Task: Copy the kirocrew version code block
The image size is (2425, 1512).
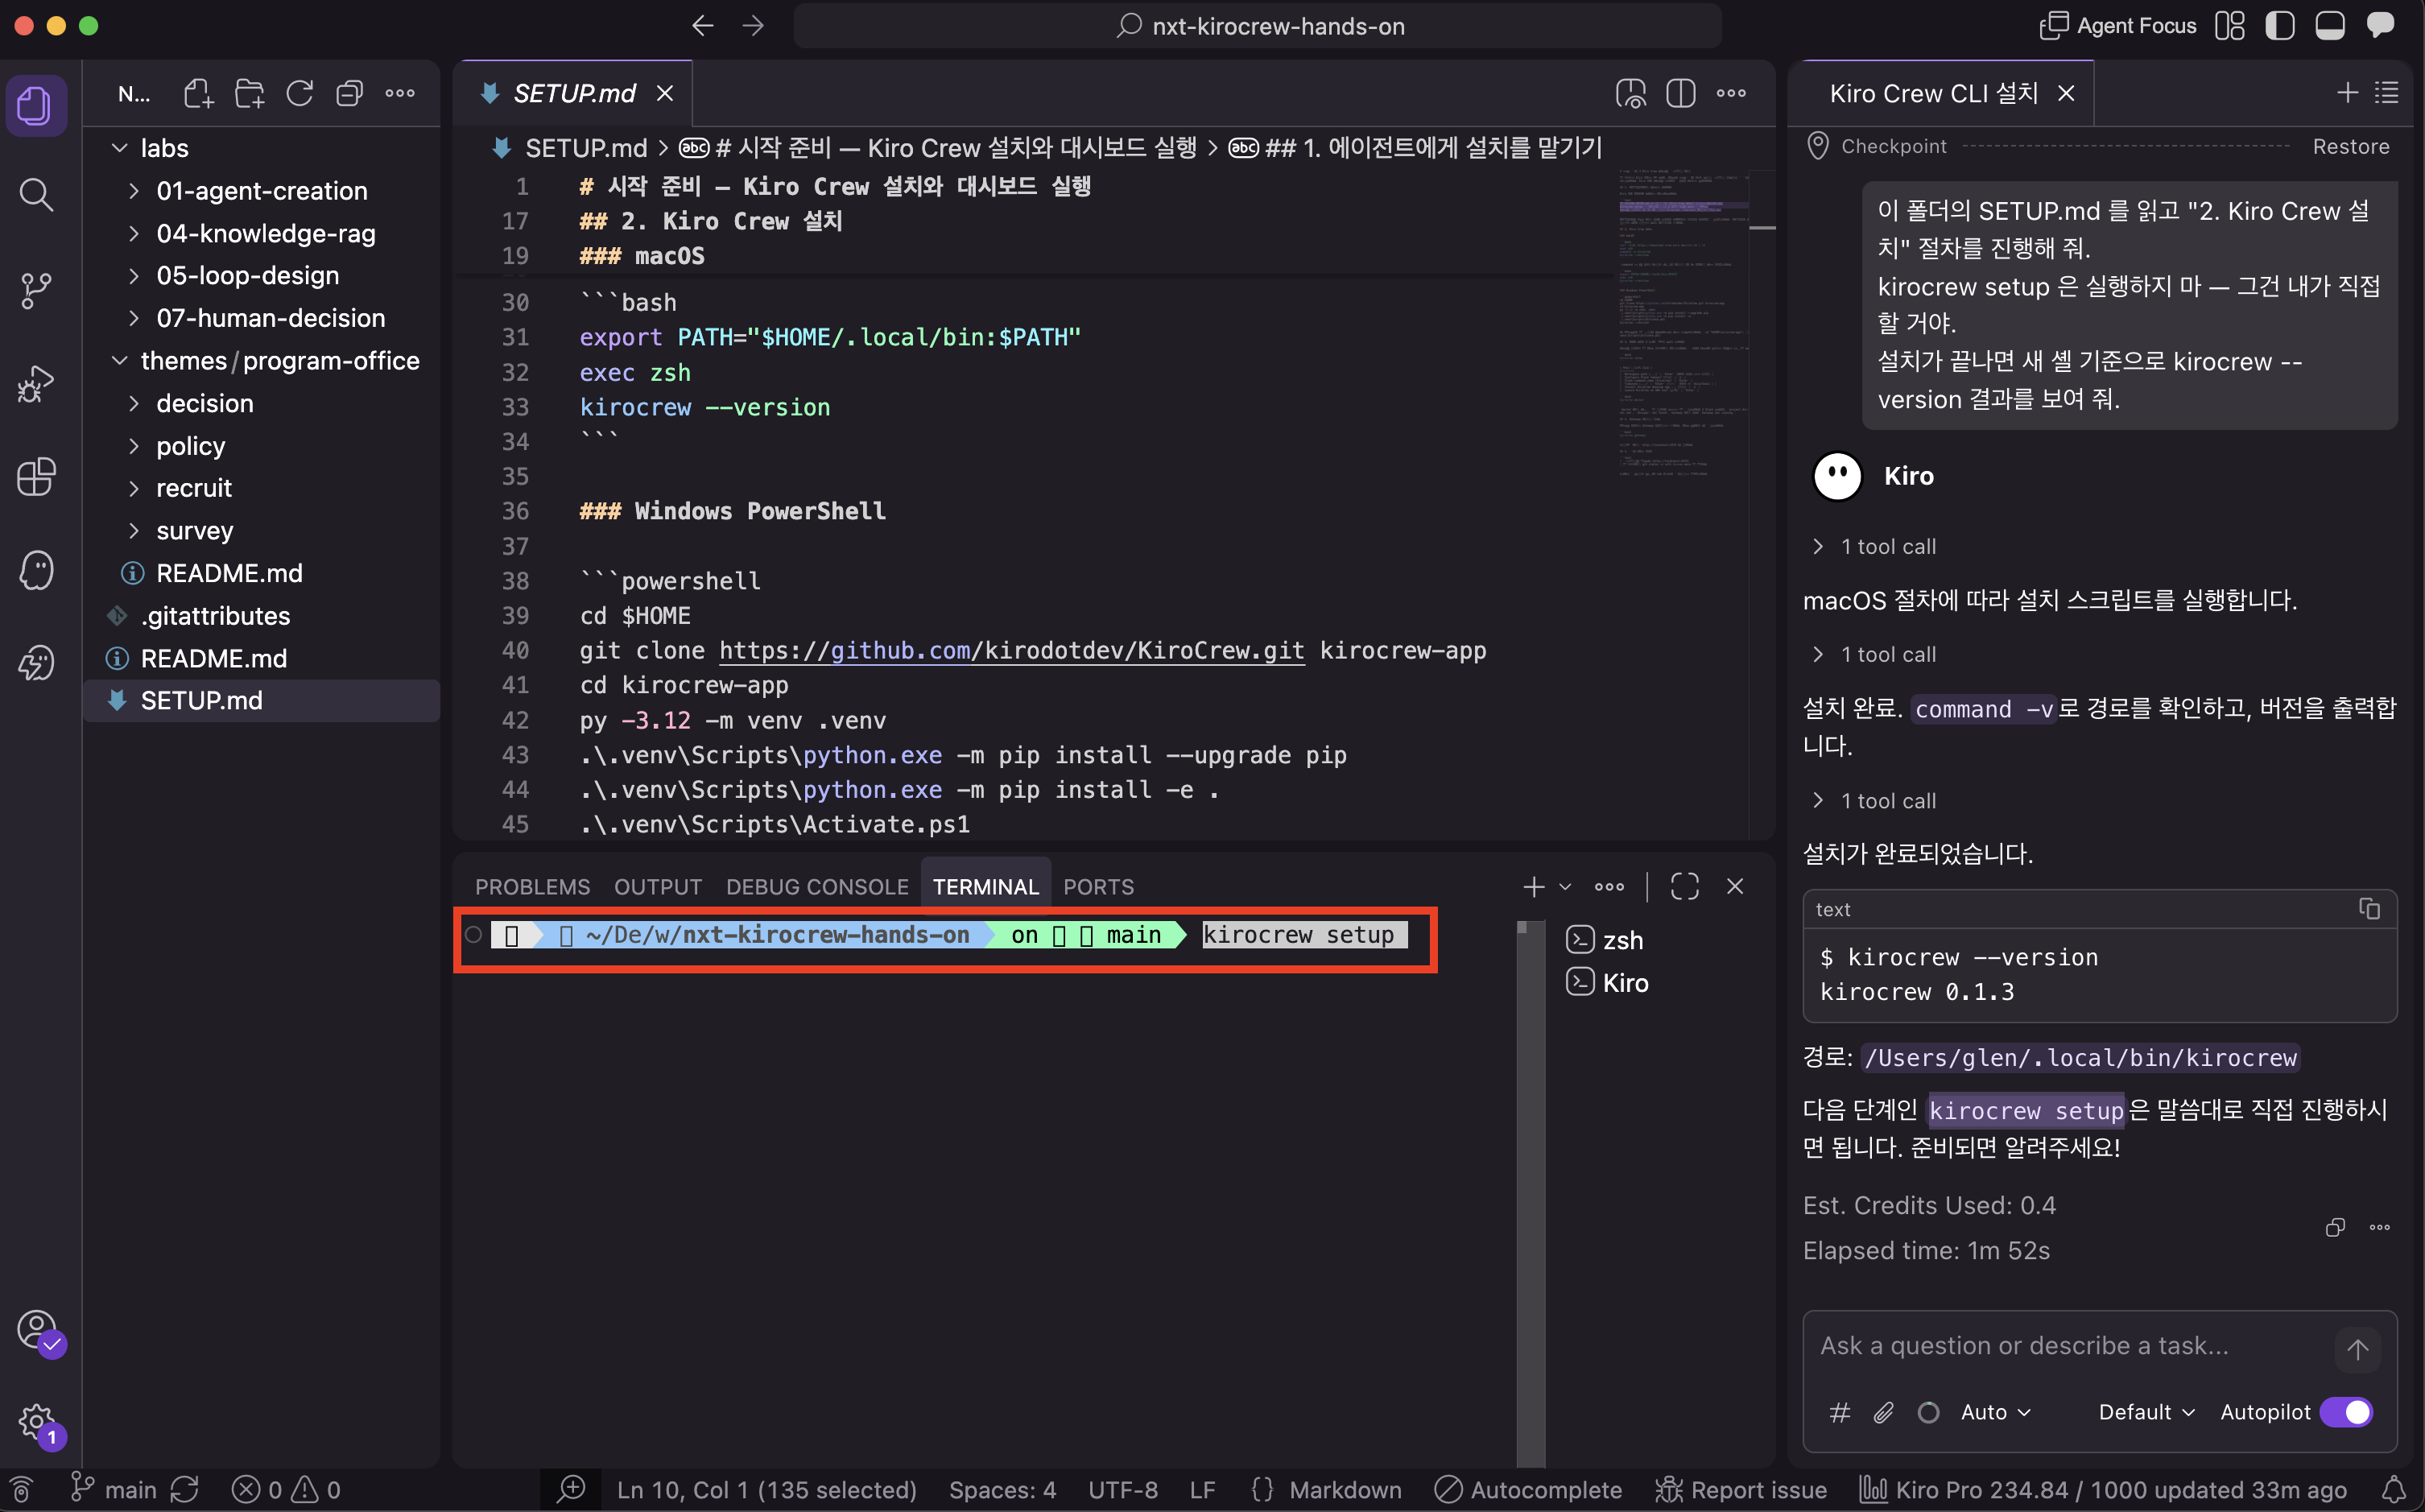Action: (2369, 908)
